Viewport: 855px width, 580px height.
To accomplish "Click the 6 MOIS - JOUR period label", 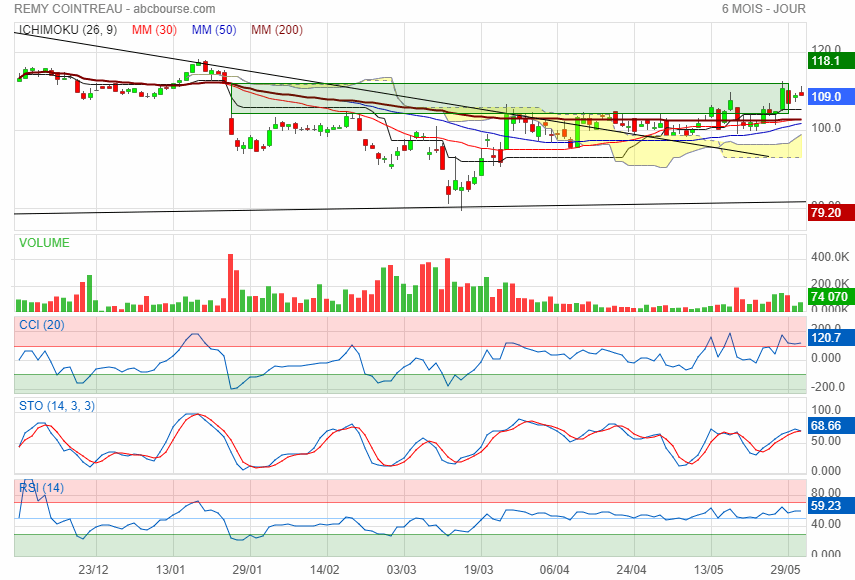I will tap(763, 9).
